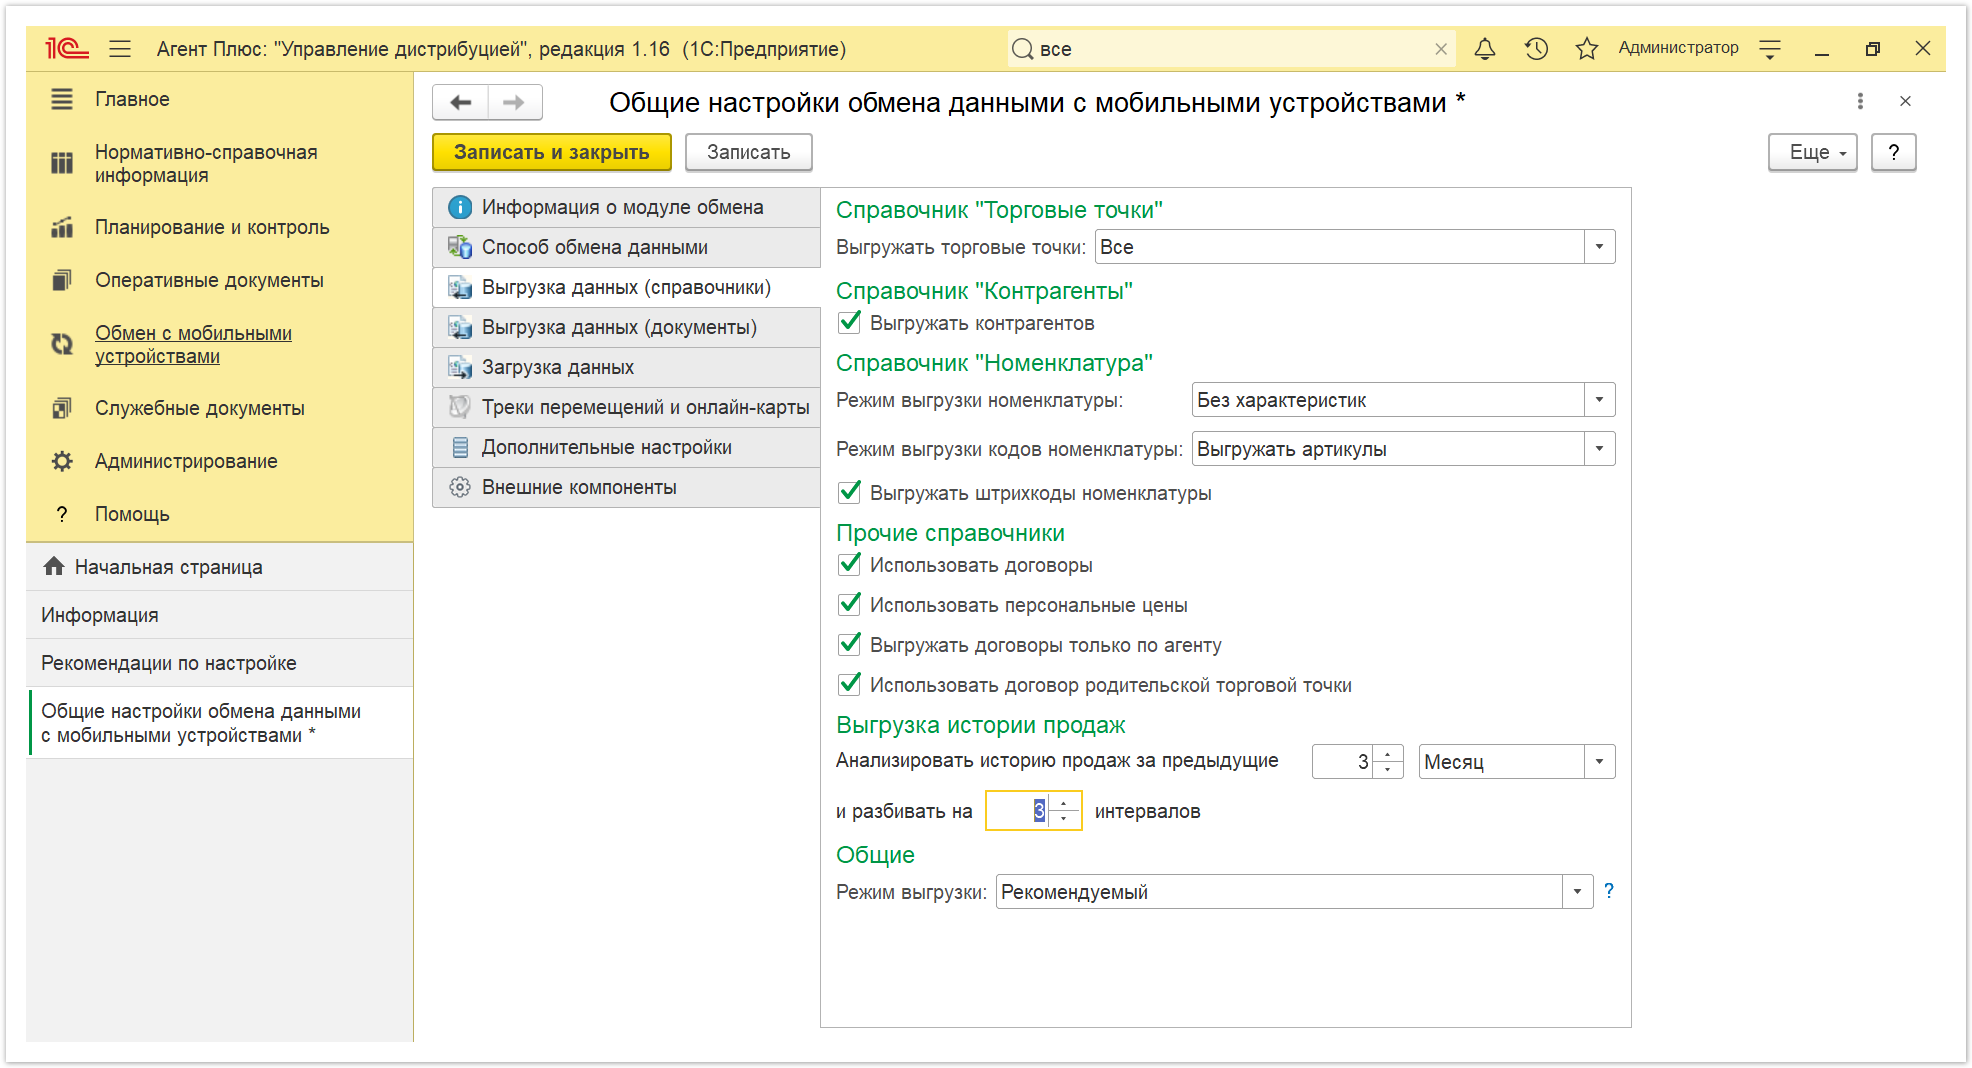The width and height of the screenshot is (1972, 1068).
Task: Click the Обмен с мобильными устройствами sync icon
Action: pos(62,344)
